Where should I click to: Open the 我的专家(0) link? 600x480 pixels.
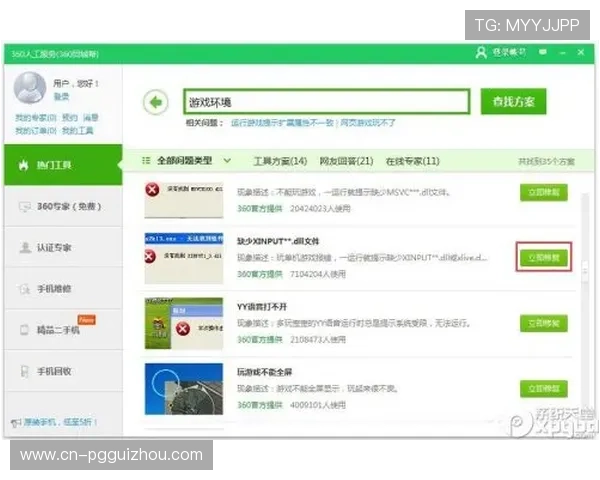coord(36,118)
